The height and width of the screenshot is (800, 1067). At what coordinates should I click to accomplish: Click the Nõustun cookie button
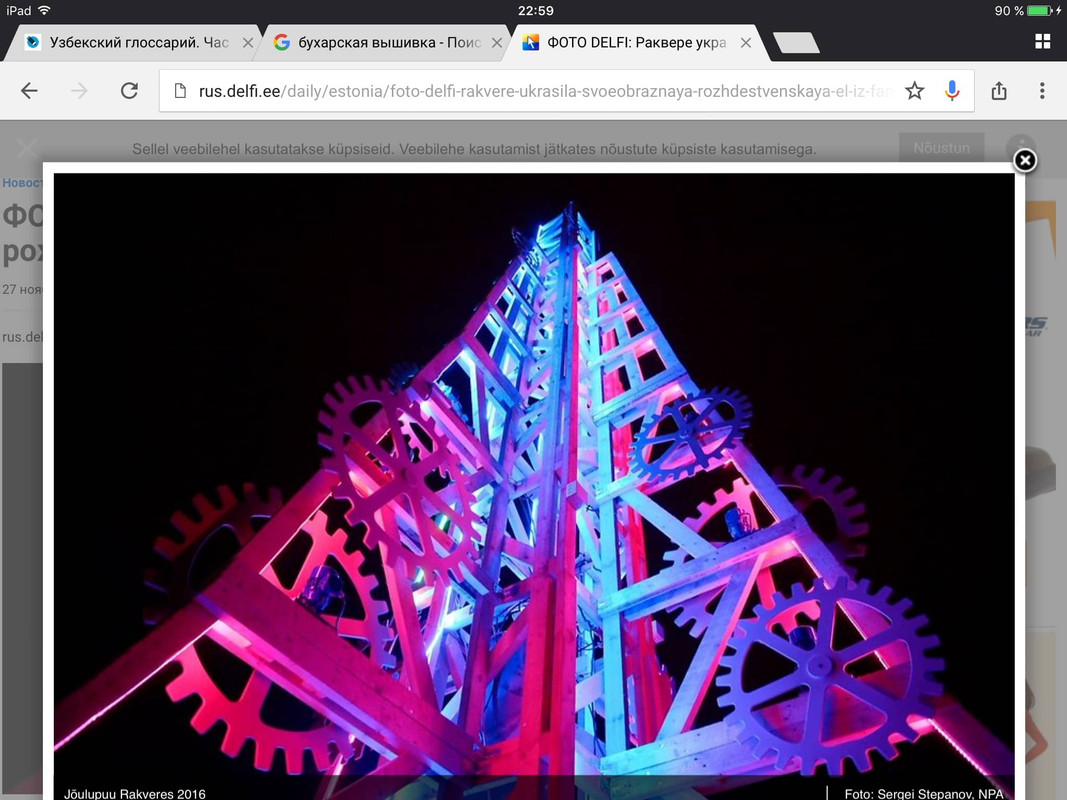click(x=942, y=148)
